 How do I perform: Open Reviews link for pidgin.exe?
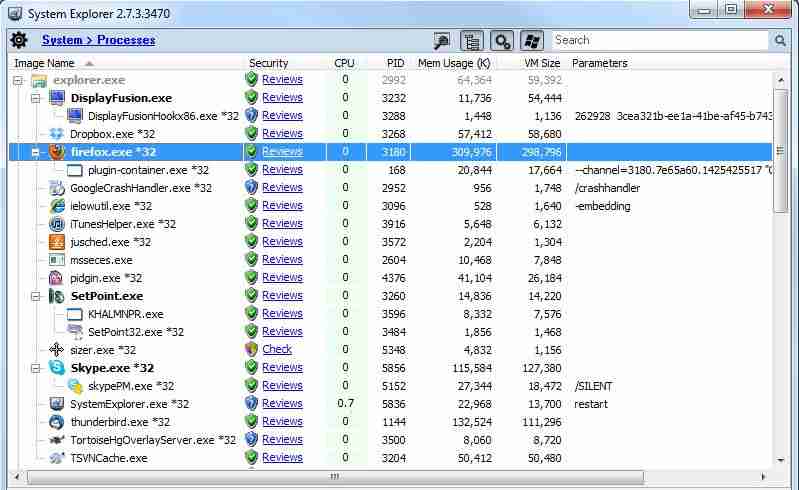[x=282, y=277]
